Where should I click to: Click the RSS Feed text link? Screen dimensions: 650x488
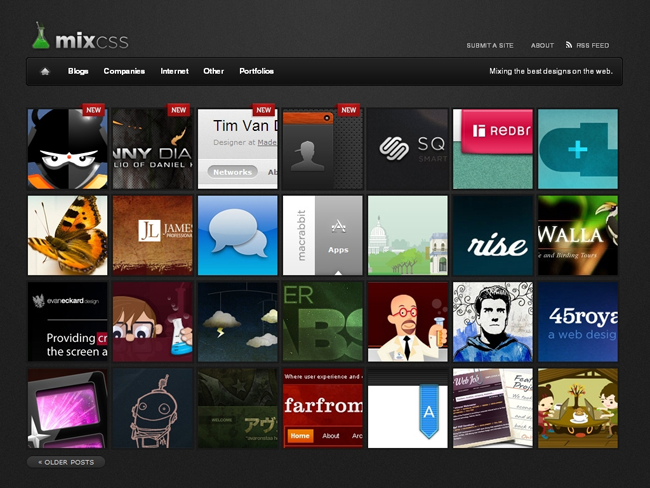point(592,46)
